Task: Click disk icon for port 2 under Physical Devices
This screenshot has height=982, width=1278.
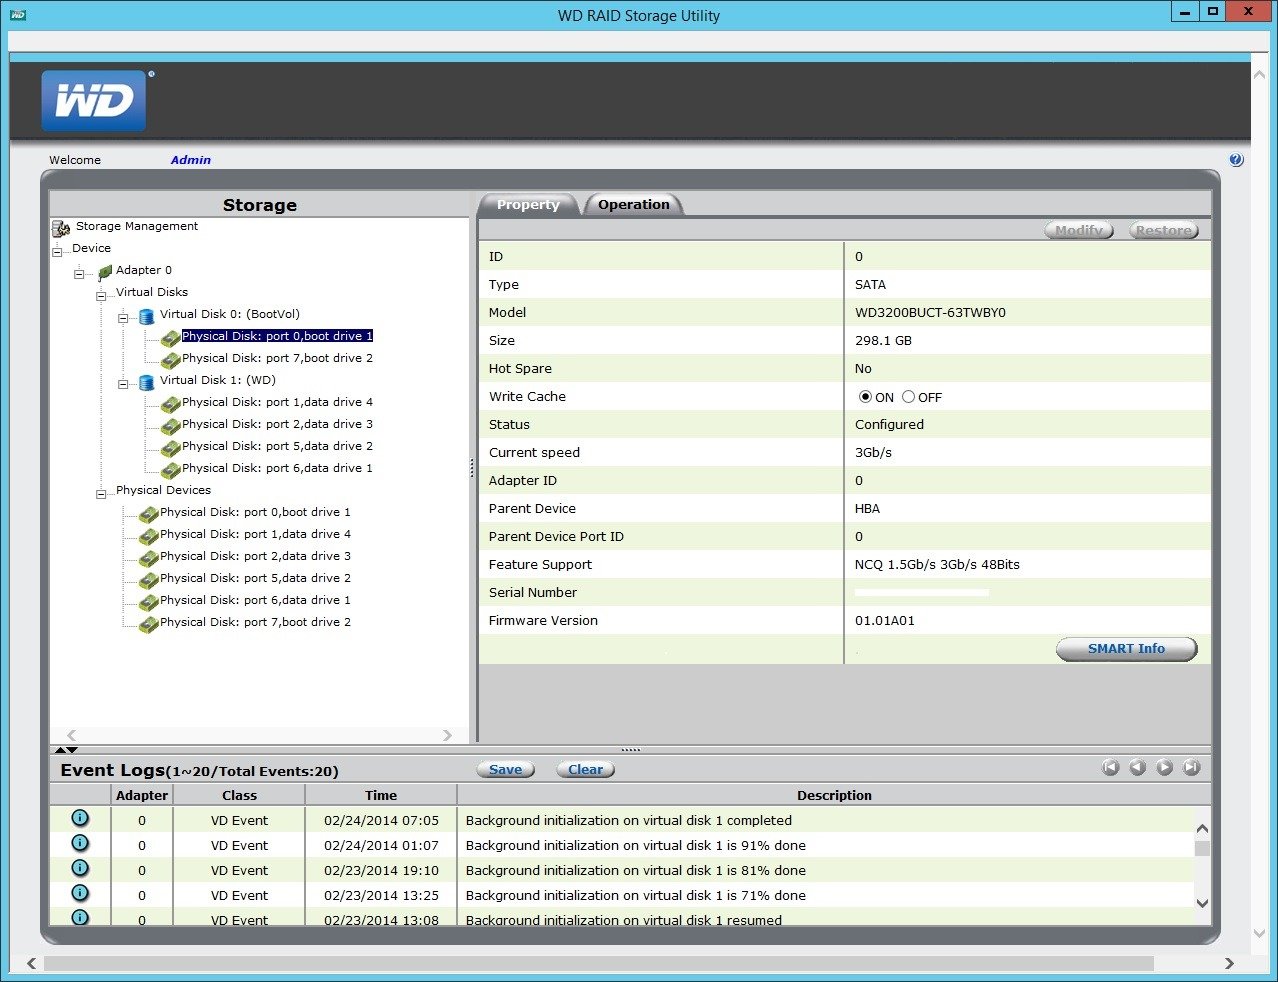Action: click(148, 558)
